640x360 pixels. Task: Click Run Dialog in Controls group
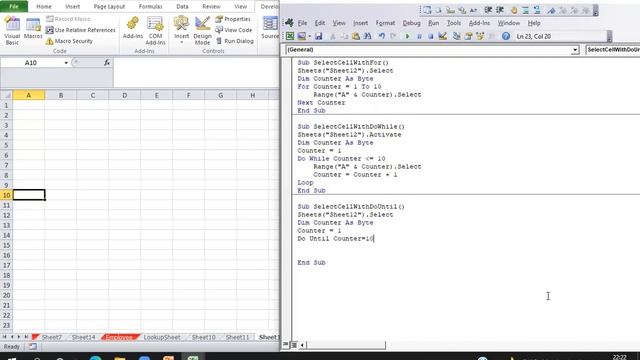235,41
